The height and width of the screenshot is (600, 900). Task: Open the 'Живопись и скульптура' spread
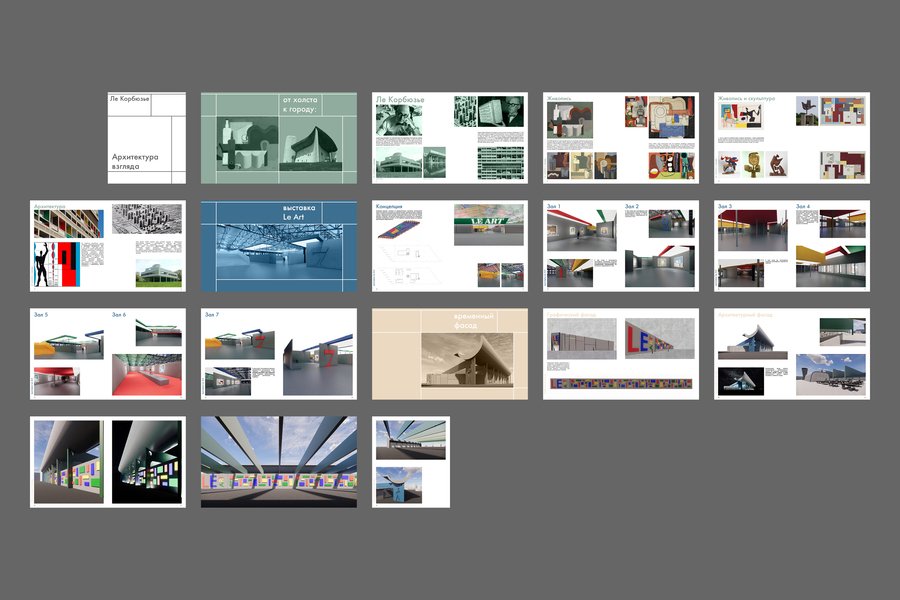[x=792, y=138]
